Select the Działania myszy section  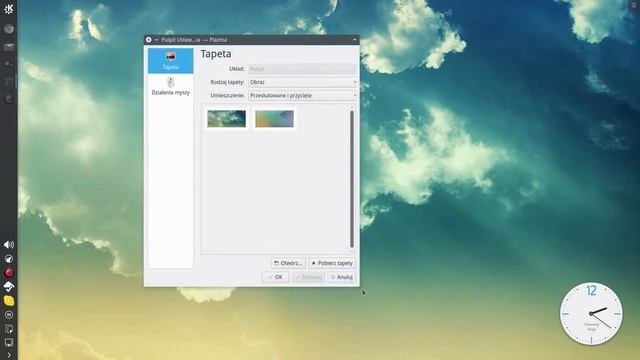click(171, 86)
